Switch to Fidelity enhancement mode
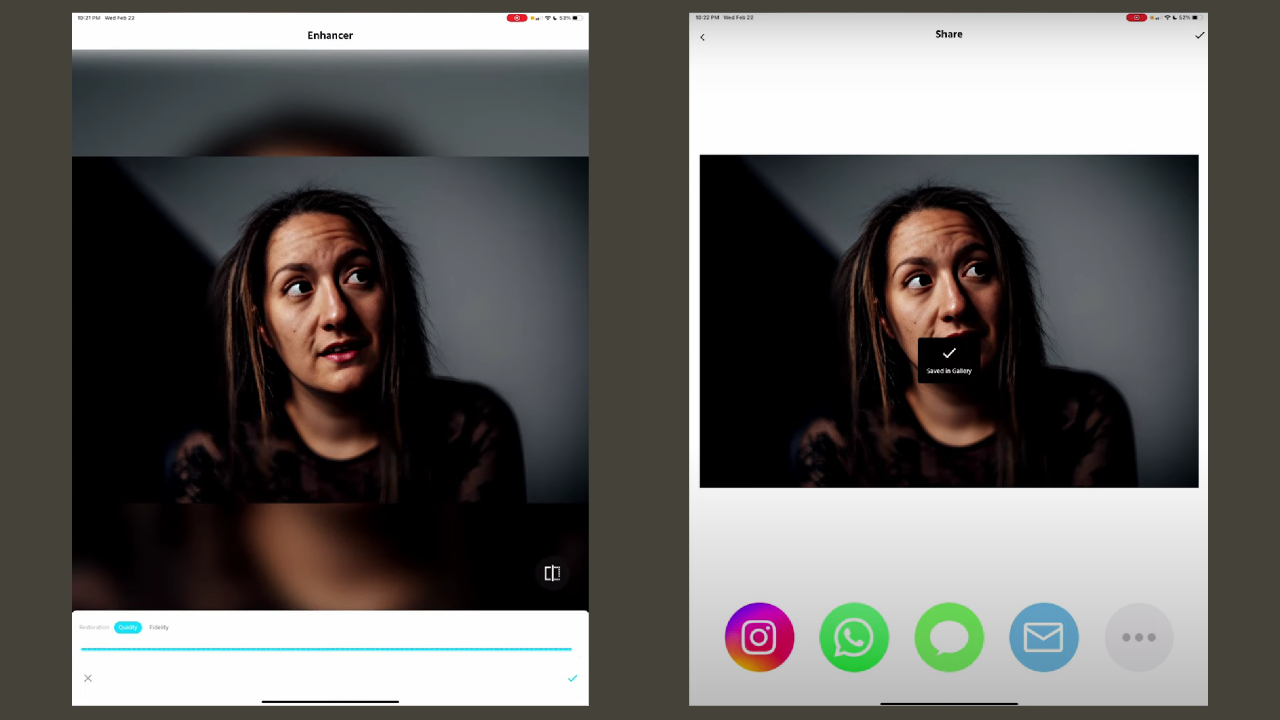Screen dimensions: 1280x720 pos(159,627)
